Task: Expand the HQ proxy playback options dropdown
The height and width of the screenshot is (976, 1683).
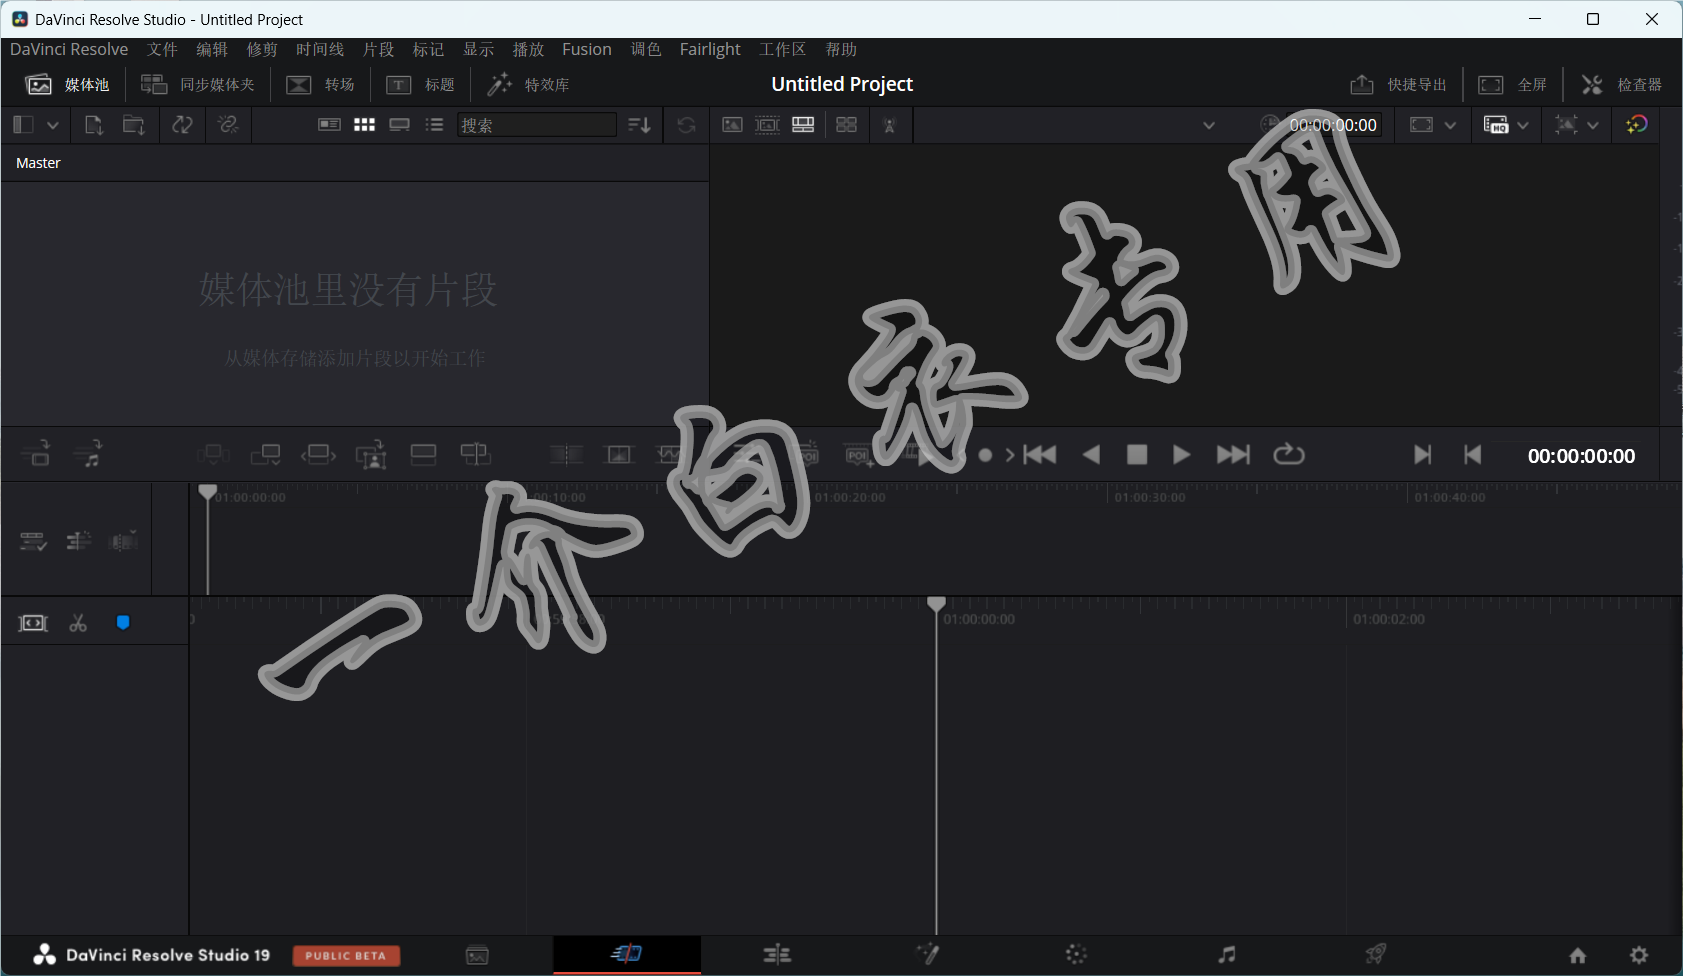Action: (x=1523, y=125)
